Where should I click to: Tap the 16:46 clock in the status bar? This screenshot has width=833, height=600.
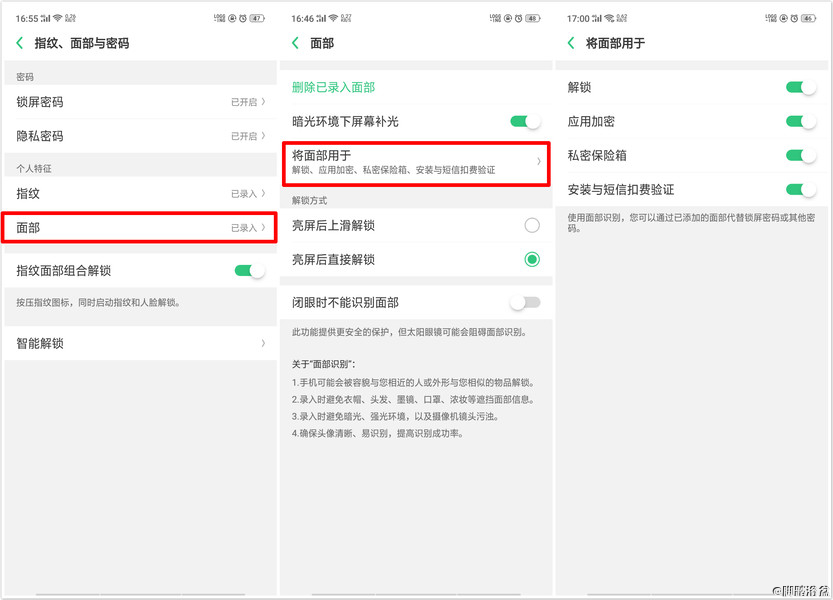tap(295, 17)
